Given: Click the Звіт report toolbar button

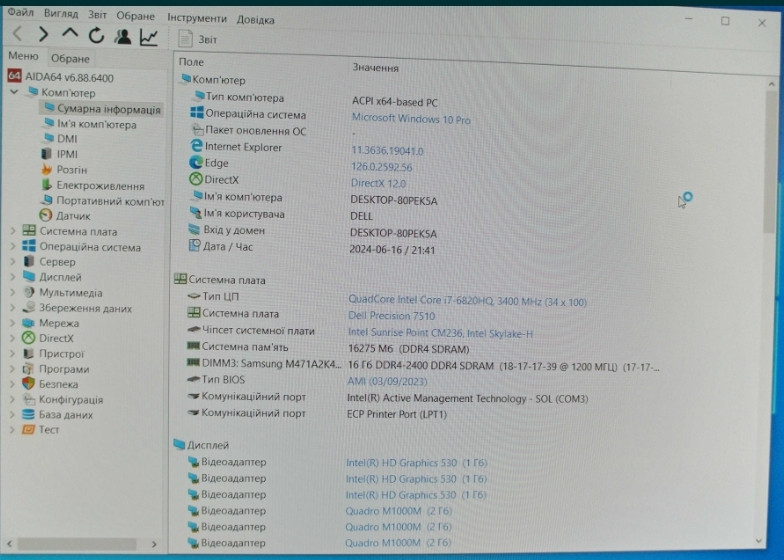Looking at the screenshot, I should pos(198,39).
